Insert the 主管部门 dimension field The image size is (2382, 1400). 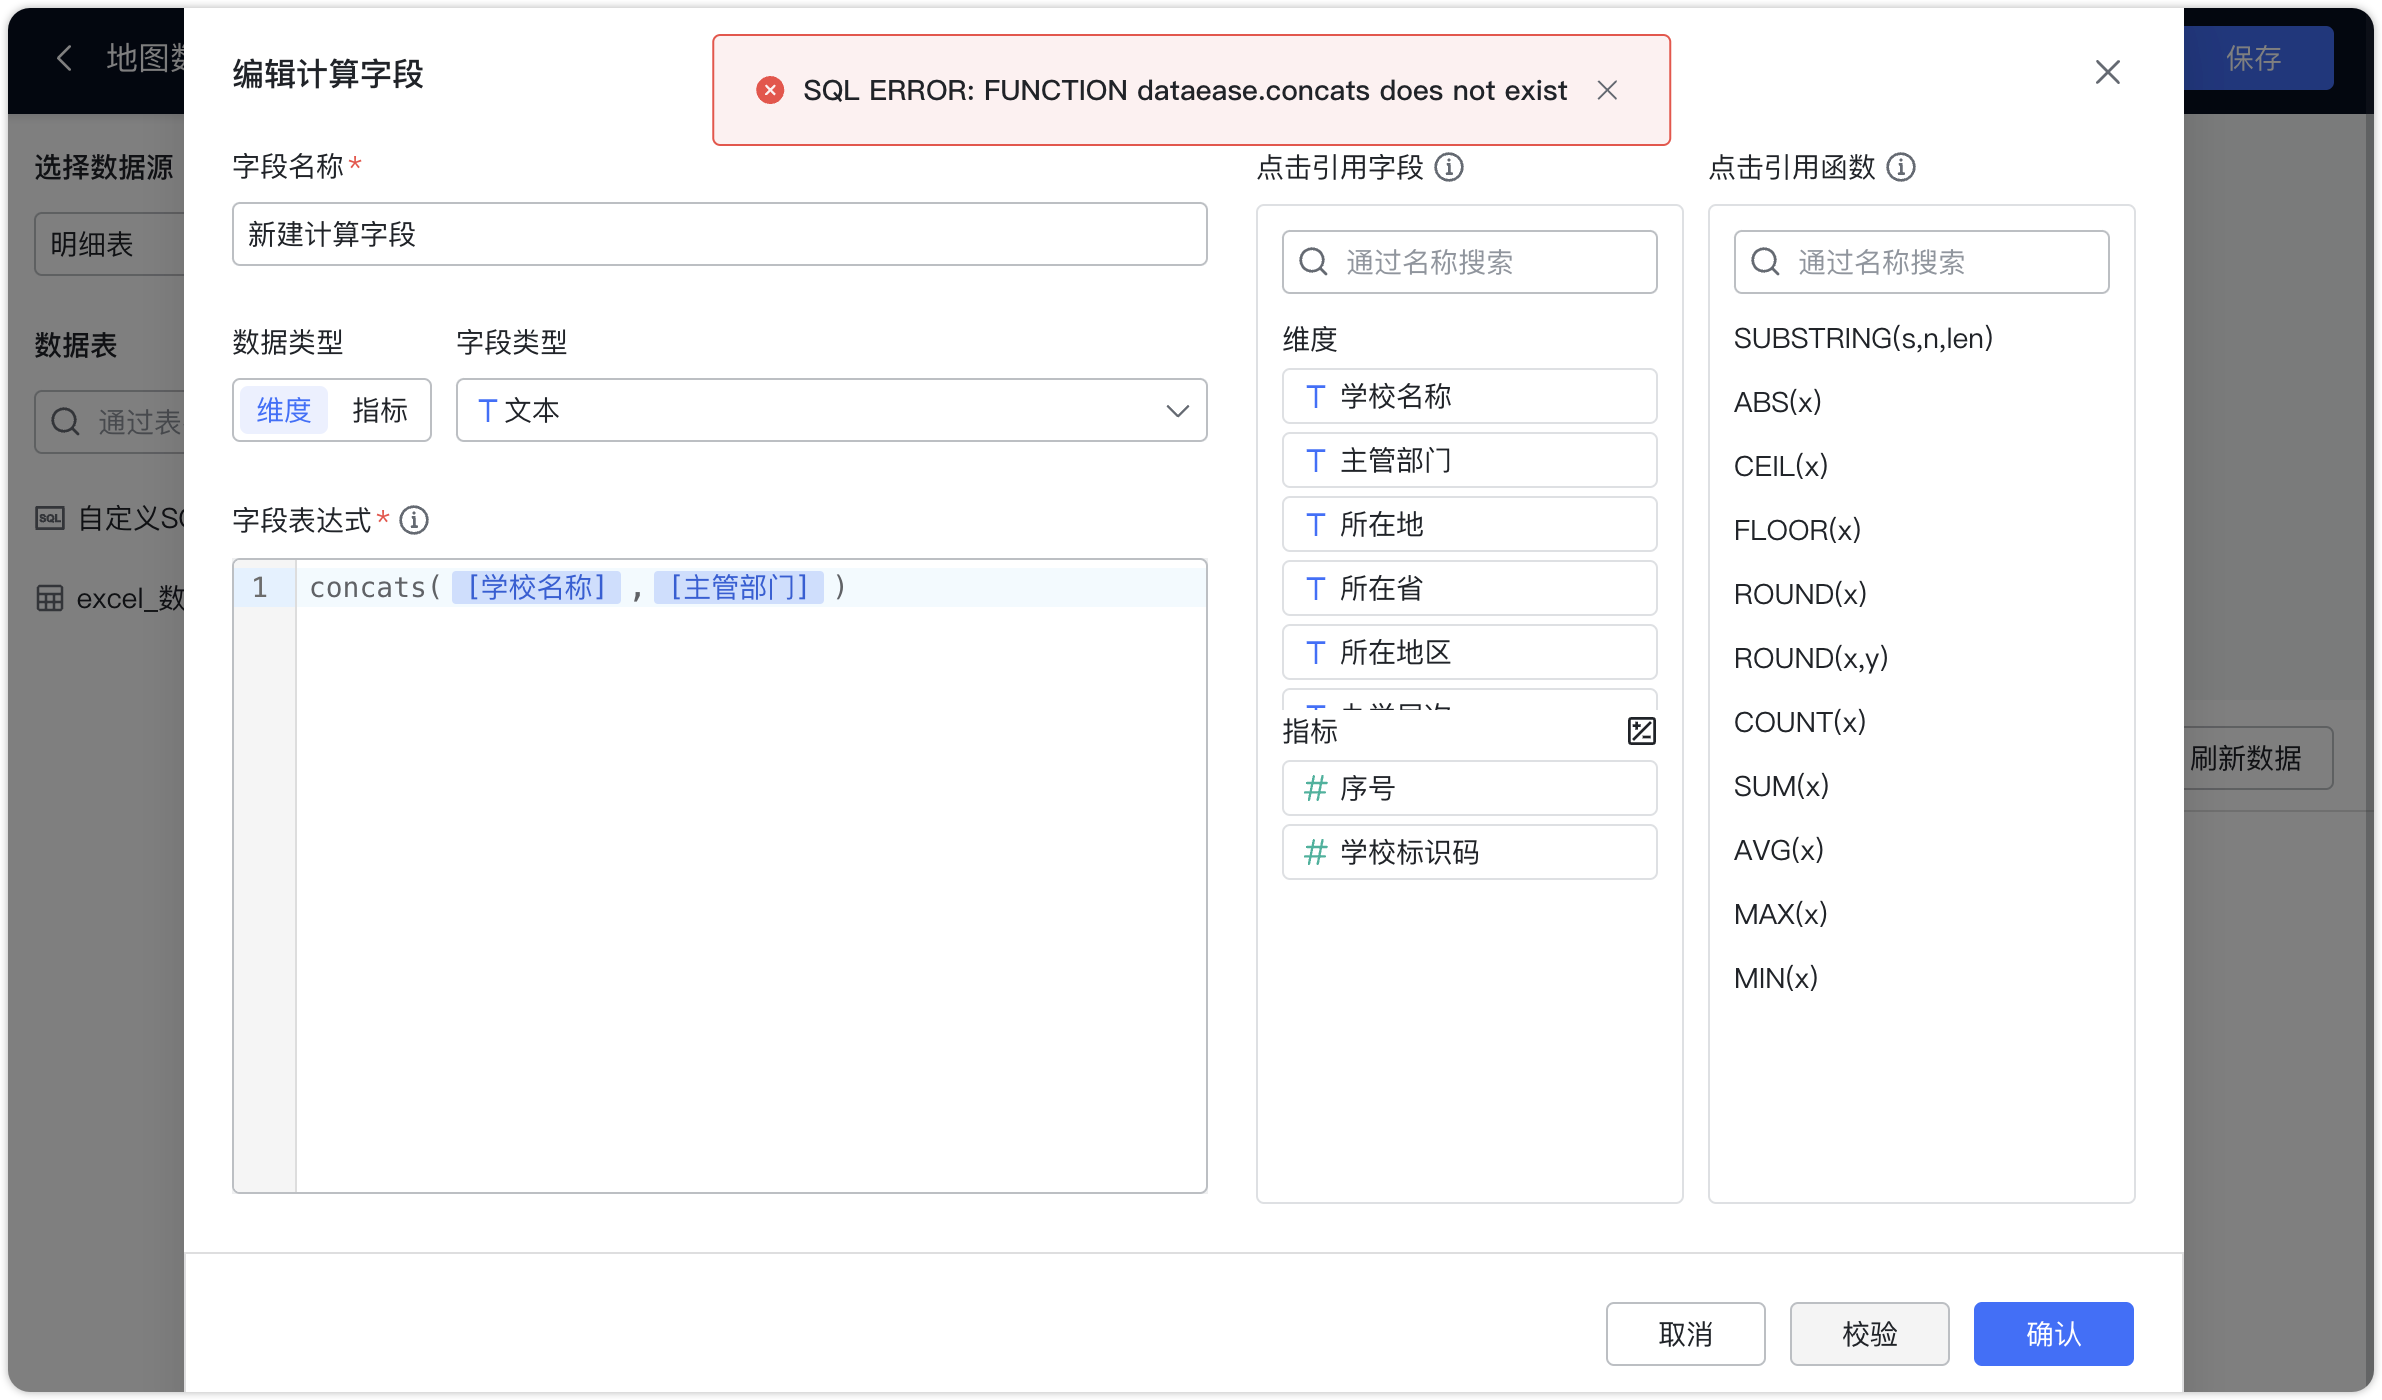pyautogui.click(x=1469, y=460)
